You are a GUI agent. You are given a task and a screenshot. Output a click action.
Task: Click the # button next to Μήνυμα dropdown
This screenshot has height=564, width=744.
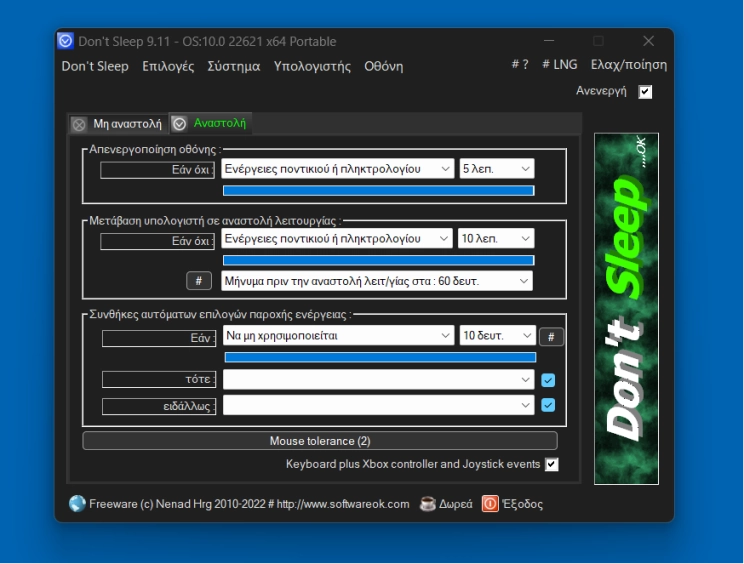click(199, 281)
